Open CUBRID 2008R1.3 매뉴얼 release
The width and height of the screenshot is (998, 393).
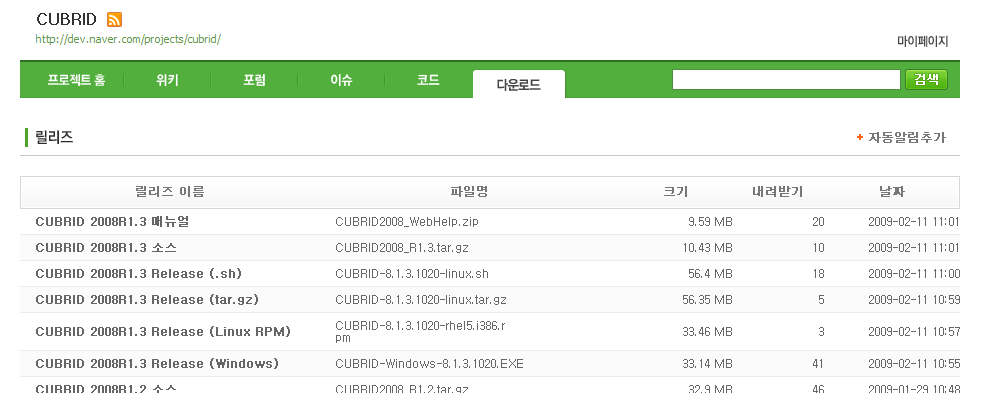coord(112,222)
